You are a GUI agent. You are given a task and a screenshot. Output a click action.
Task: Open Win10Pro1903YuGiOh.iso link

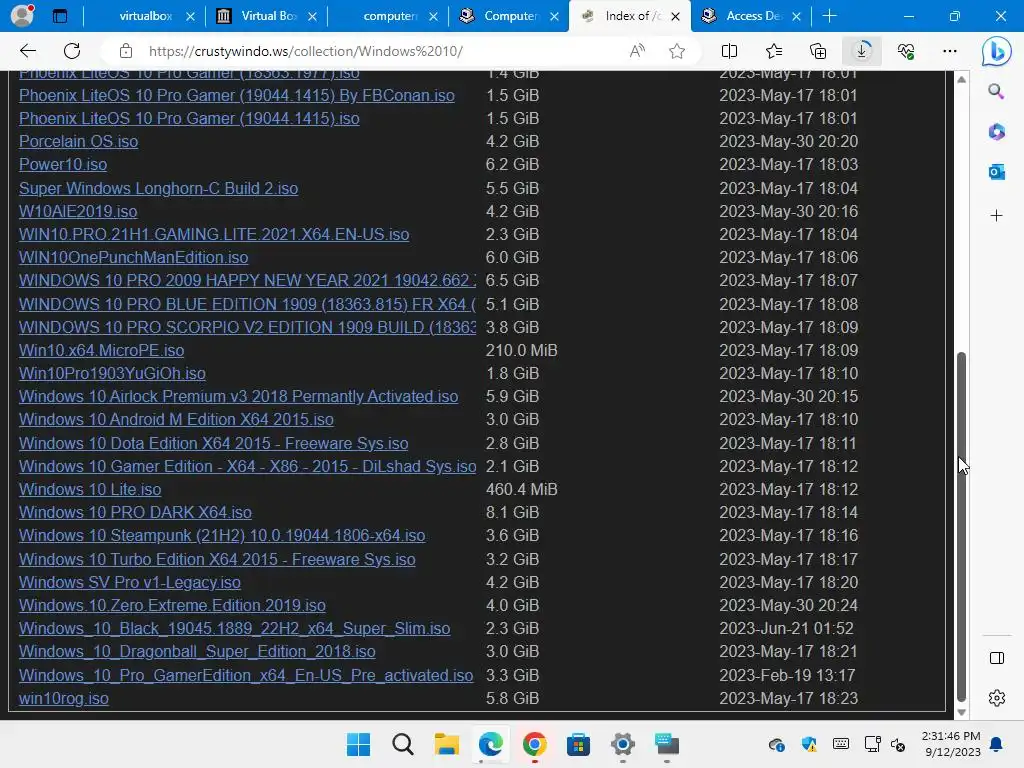(112, 374)
